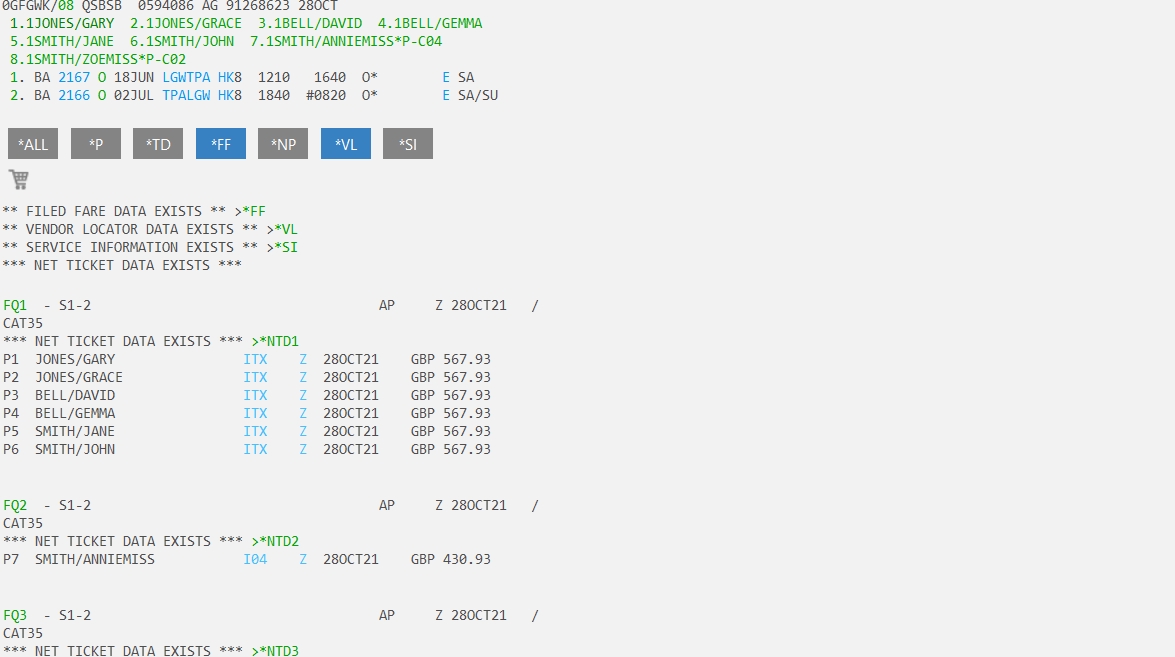Open the *NTD2 net ticket data link
The image size is (1175, 657).
275,541
